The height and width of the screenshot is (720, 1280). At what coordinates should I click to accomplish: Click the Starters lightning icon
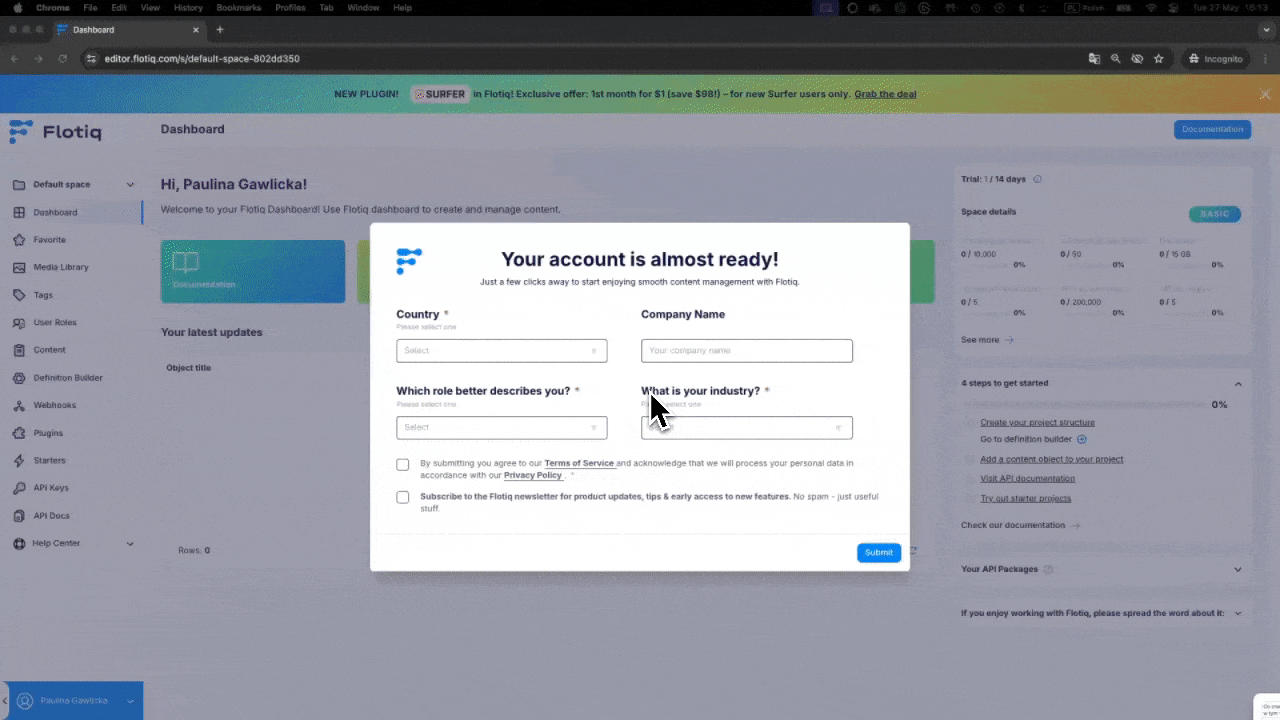pyautogui.click(x=19, y=460)
